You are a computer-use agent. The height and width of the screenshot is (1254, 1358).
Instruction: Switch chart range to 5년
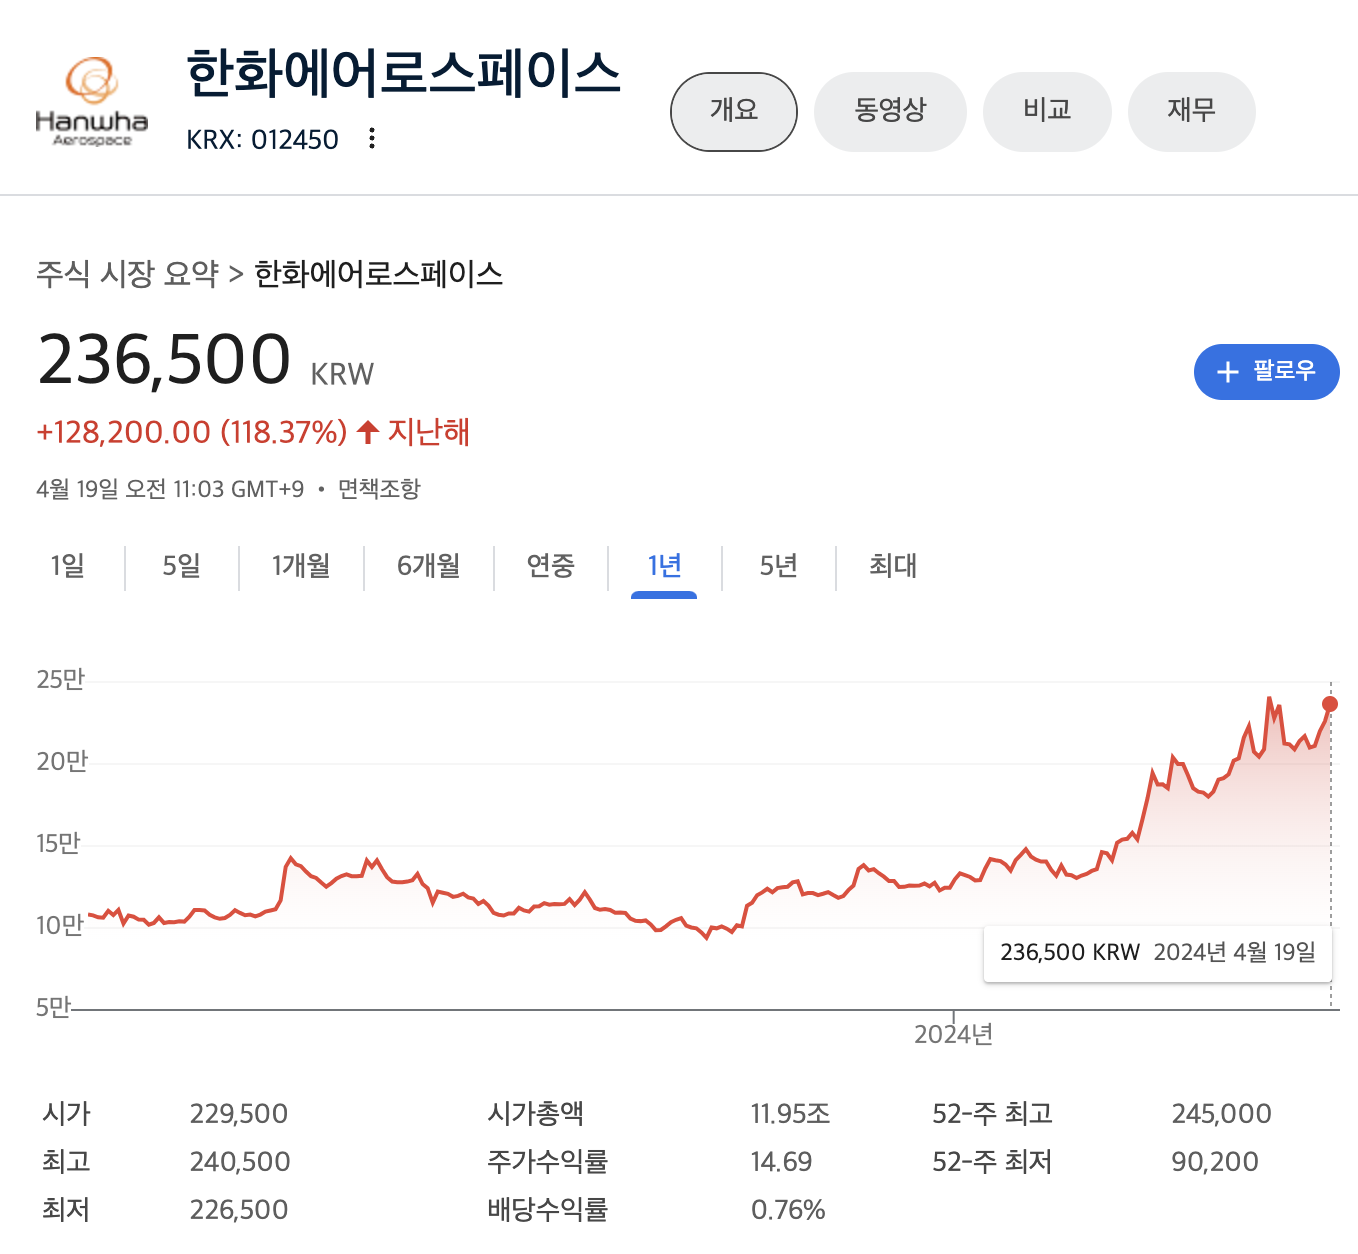point(778,566)
